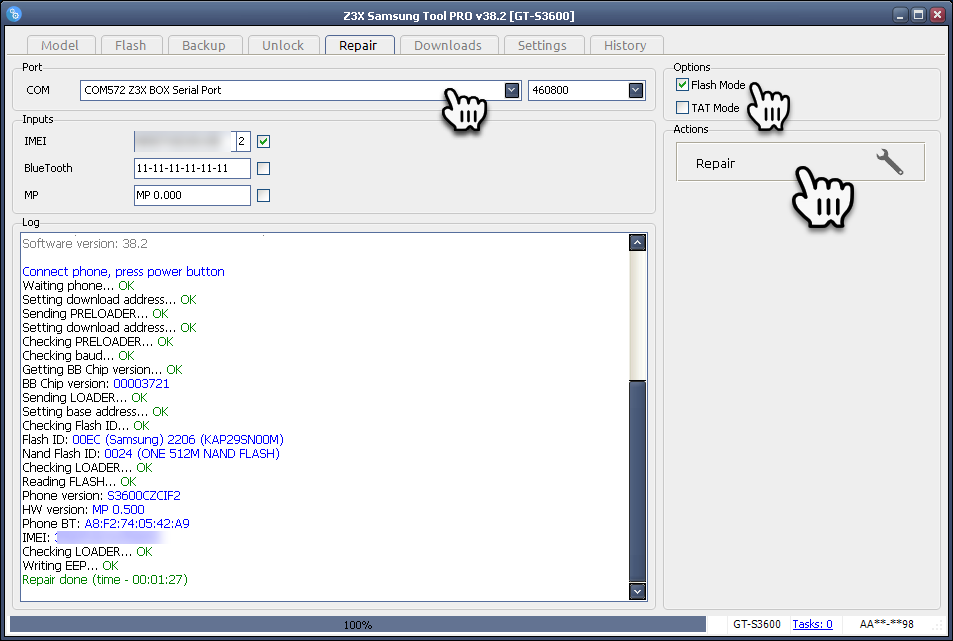Open the Downloads tab
Screen dimensions: 953x641
click(448, 46)
